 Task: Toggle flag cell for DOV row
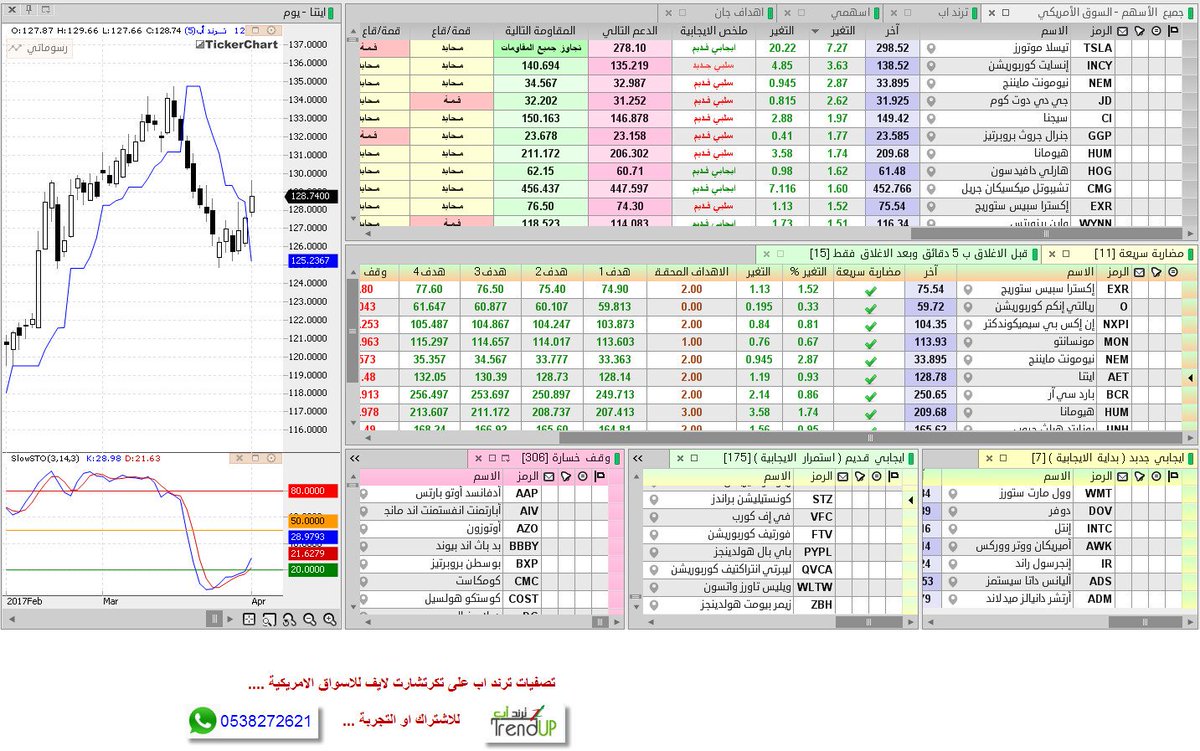(x=1175, y=511)
